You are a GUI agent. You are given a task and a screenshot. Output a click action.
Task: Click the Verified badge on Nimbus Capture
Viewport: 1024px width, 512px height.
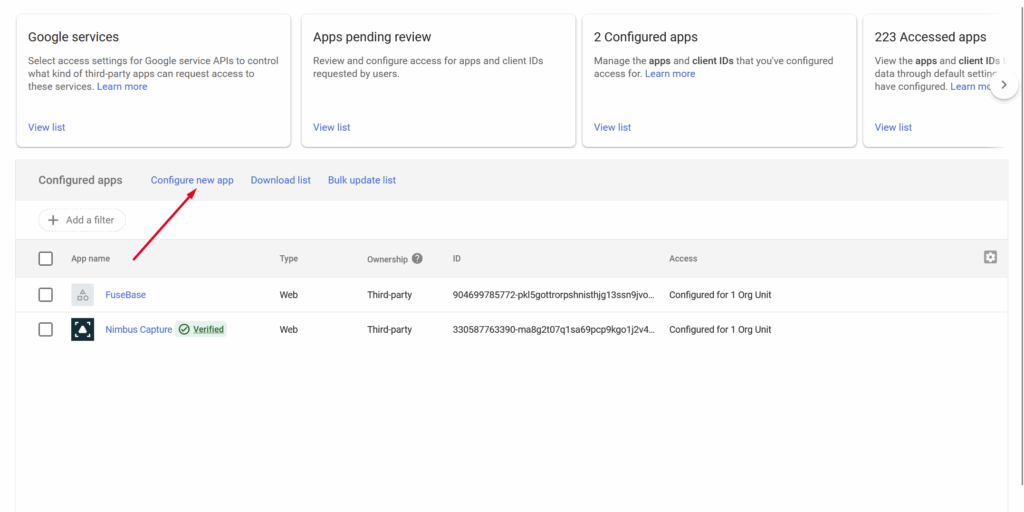click(x=201, y=329)
